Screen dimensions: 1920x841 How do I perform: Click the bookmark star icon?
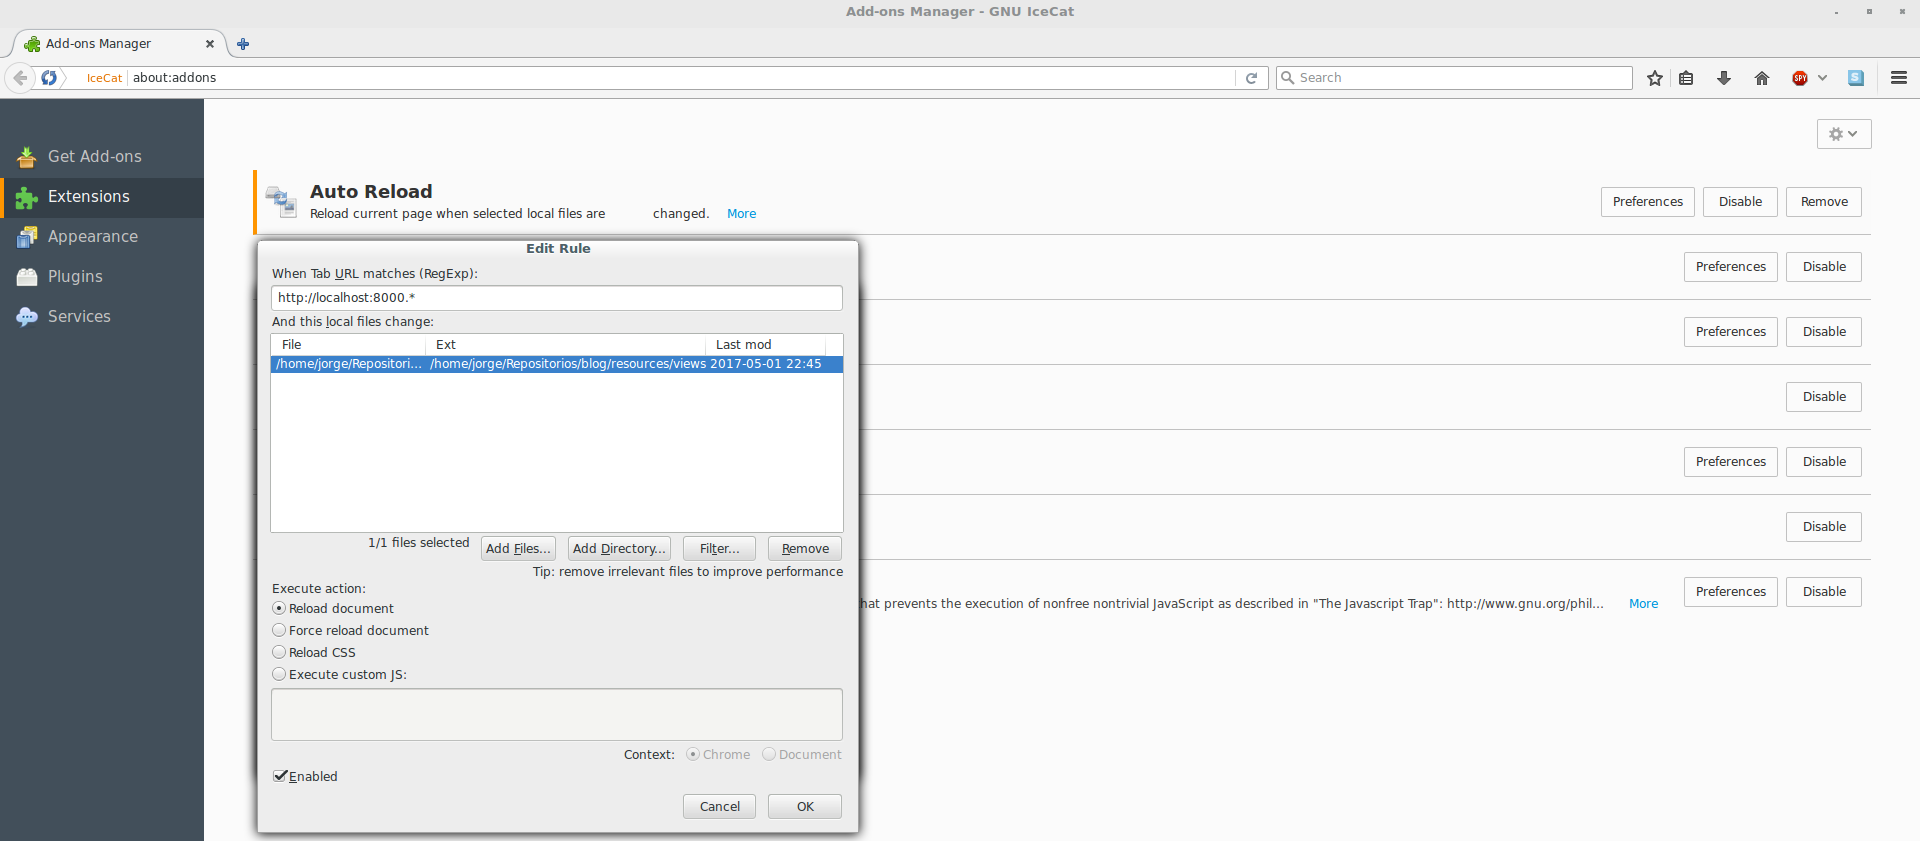pos(1655,78)
